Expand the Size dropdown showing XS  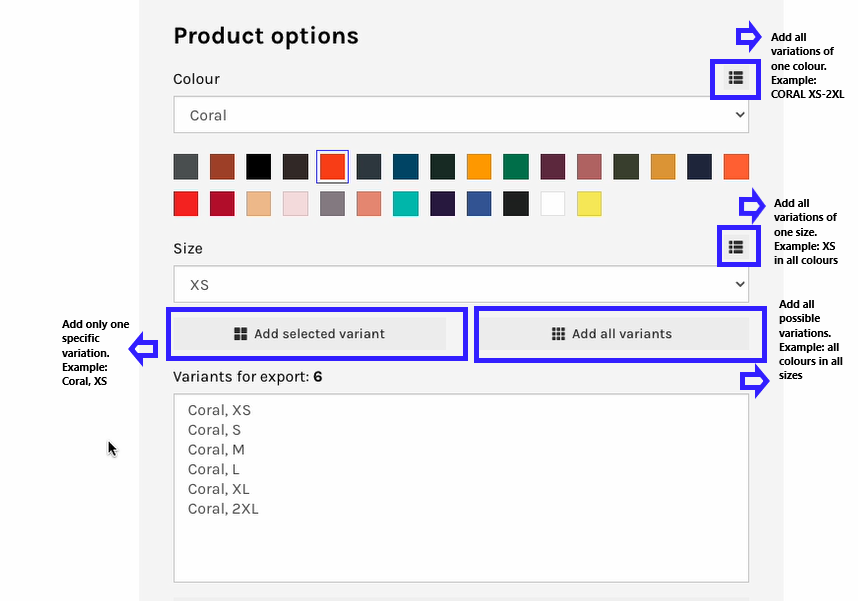tap(461, 284)
